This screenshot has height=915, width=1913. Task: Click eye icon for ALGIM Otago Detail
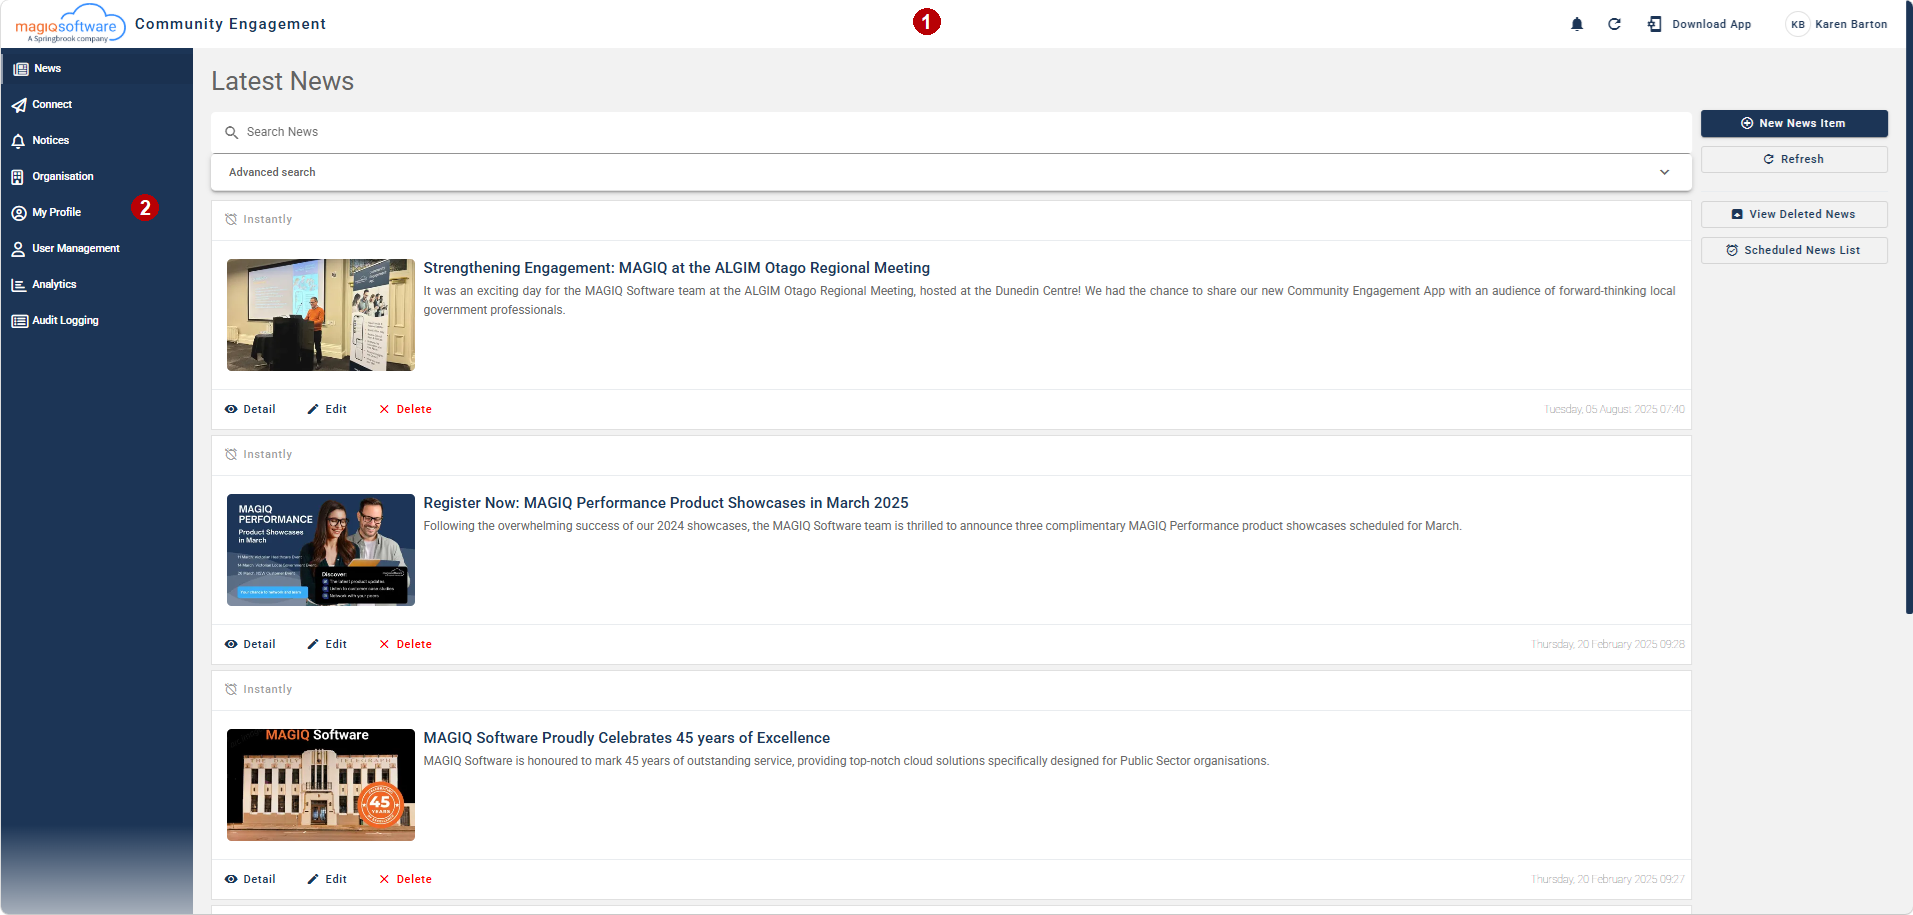tap(231, 409)
